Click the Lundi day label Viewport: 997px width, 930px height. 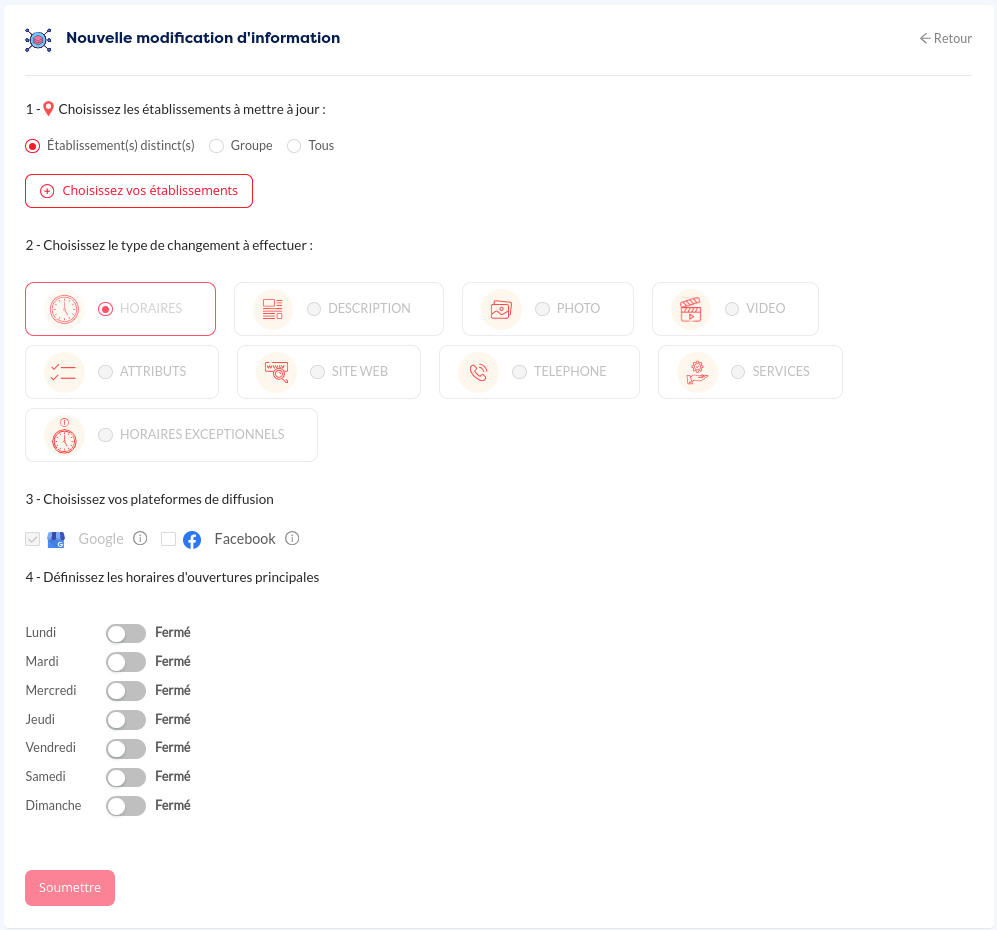point(41,633)
